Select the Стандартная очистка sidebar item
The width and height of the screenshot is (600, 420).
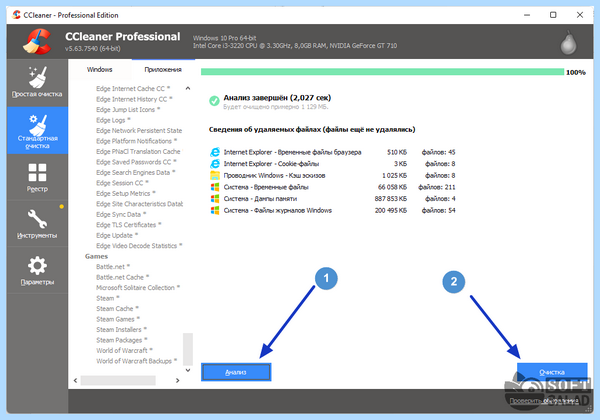pos(37,130)
